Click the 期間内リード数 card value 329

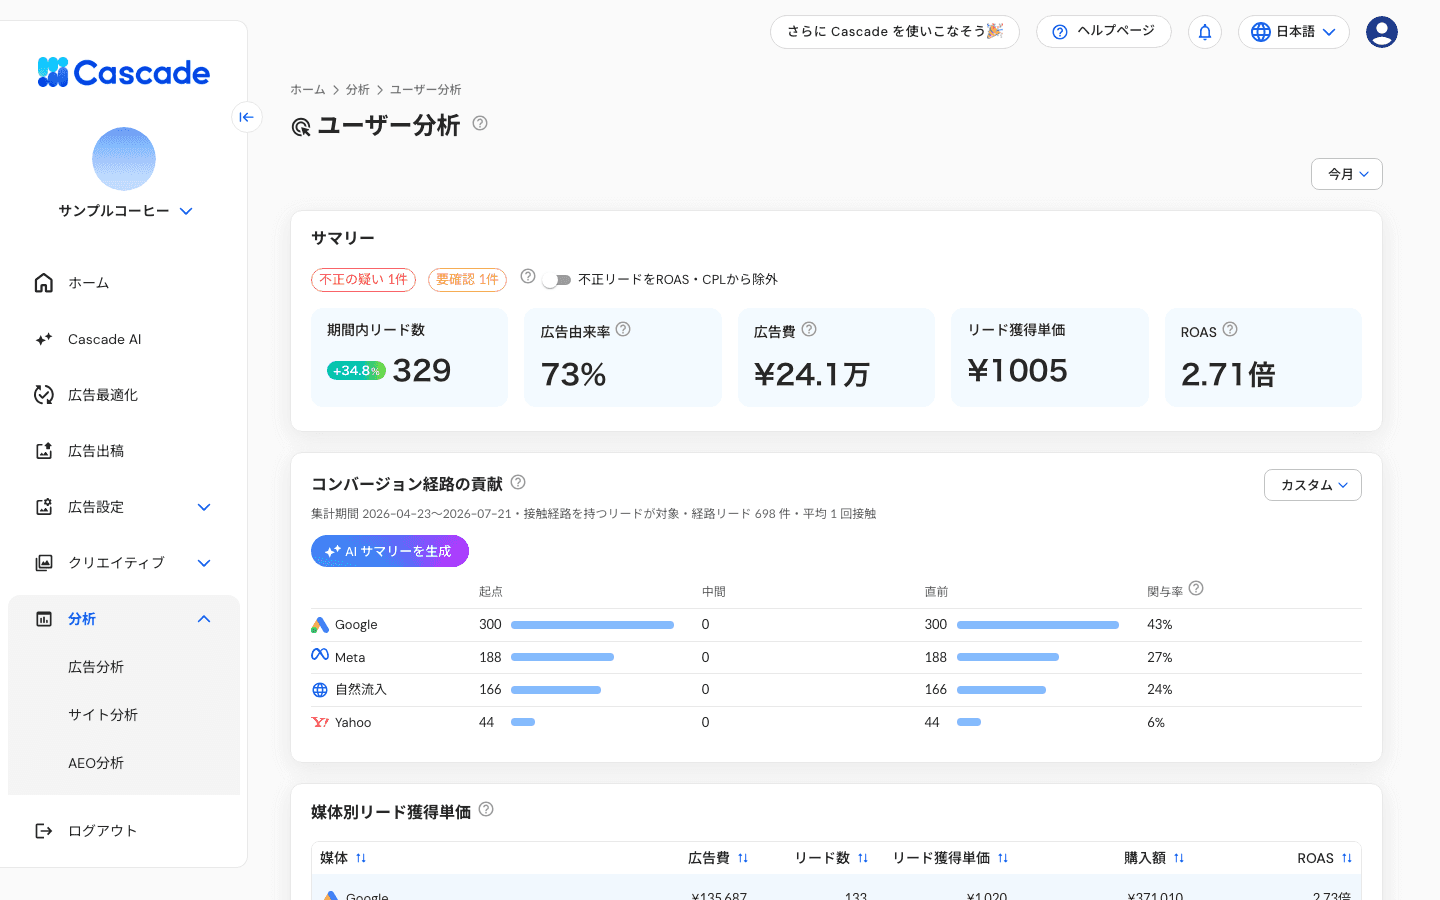point(422,371)
